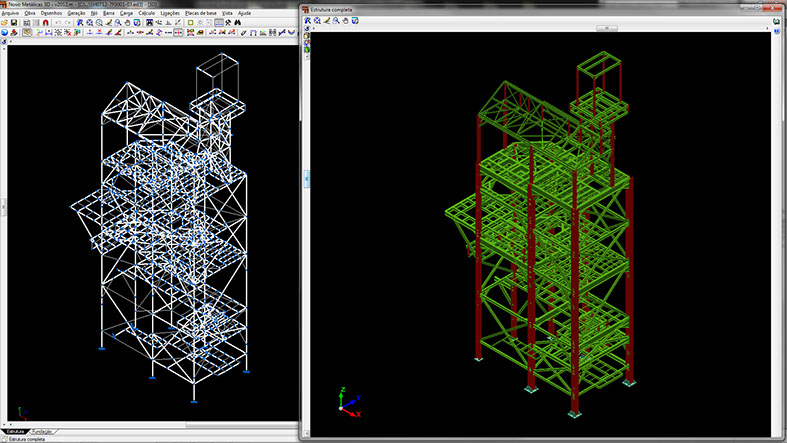This screenshot has height=443, width=787.
Task: Select the red magnet snap icon
Action: [x=46, y=22]
